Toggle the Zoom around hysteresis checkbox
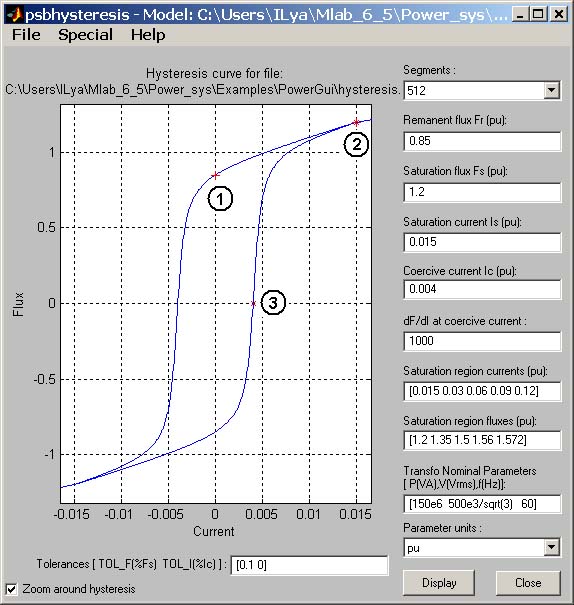Image resolution: width=574 pixels, height=605 pixels. pos(12,589)
